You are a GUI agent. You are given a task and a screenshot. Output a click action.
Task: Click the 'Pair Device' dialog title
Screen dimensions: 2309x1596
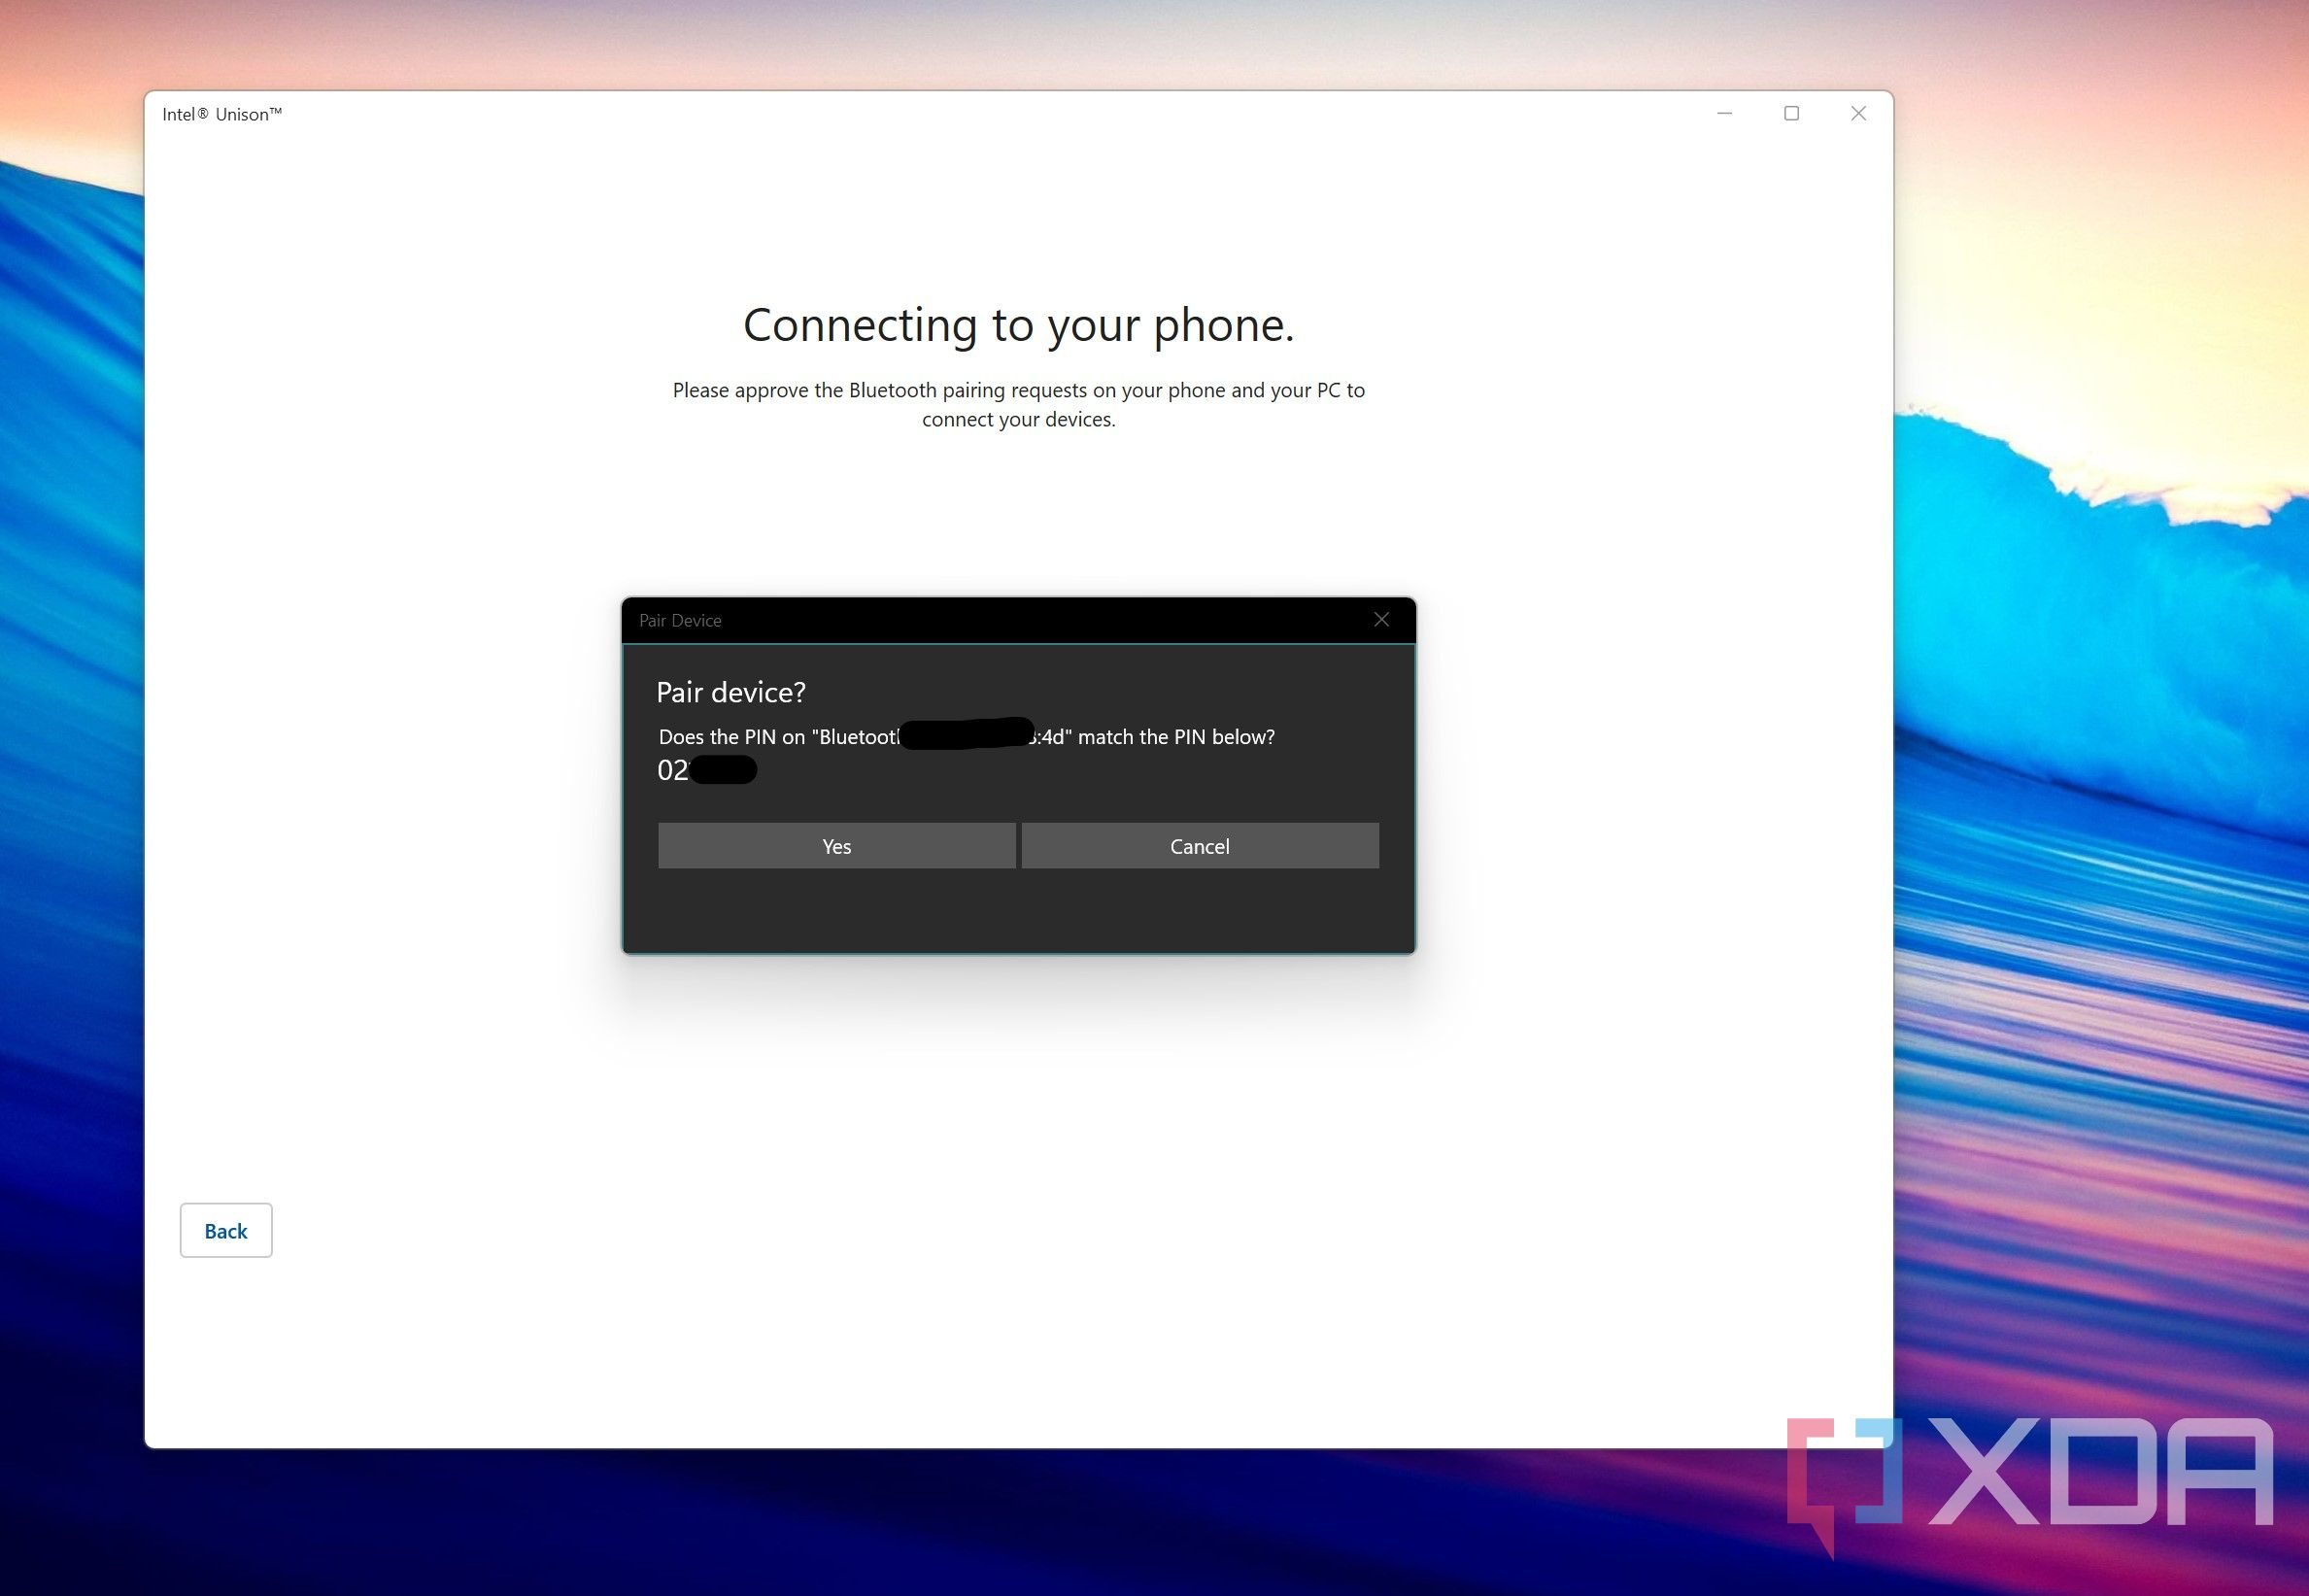(680, 621)
